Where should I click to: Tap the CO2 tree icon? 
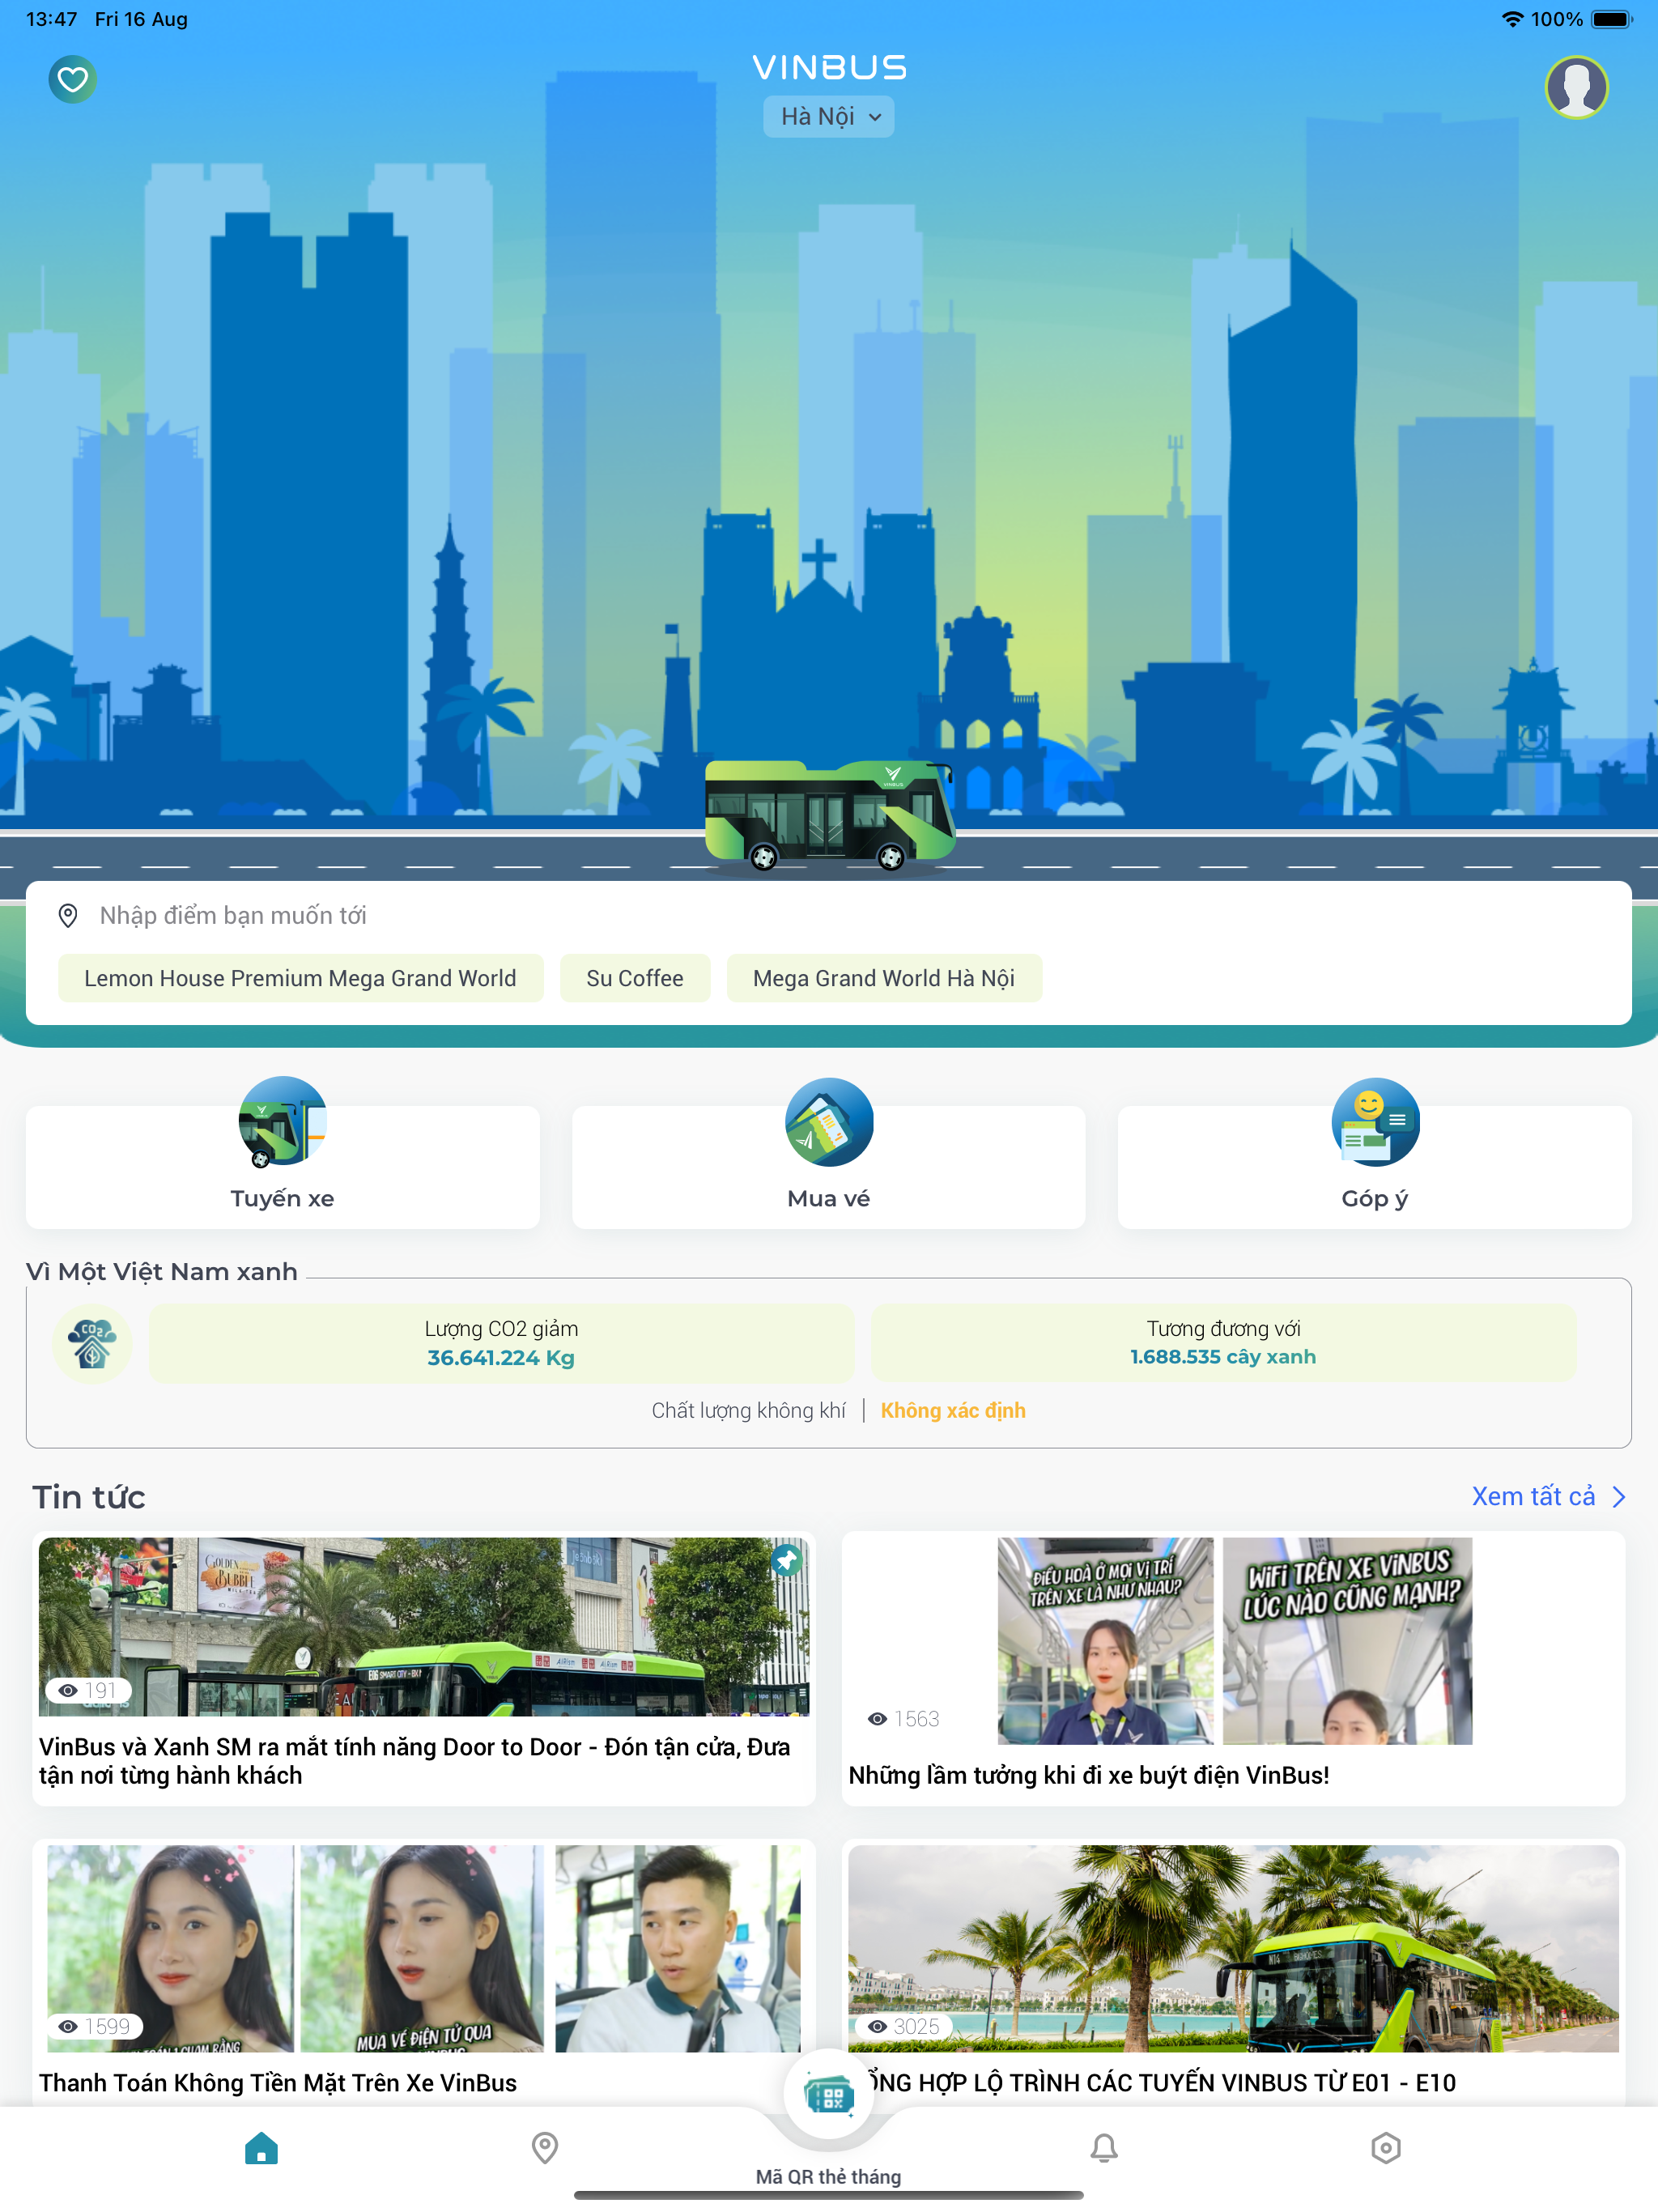pos(92,1343)
